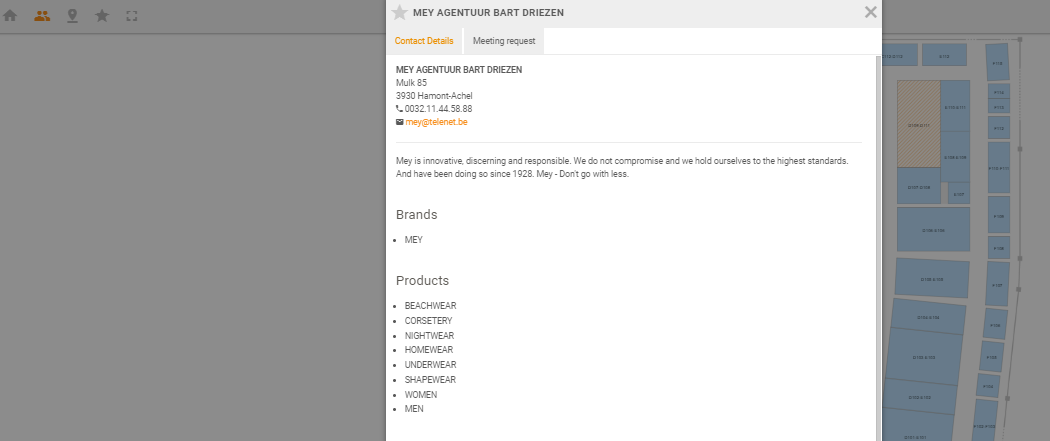The image size is (1050, 441).
Task: Click the envelope icon beside the email
Action: [x=400, y=122]
